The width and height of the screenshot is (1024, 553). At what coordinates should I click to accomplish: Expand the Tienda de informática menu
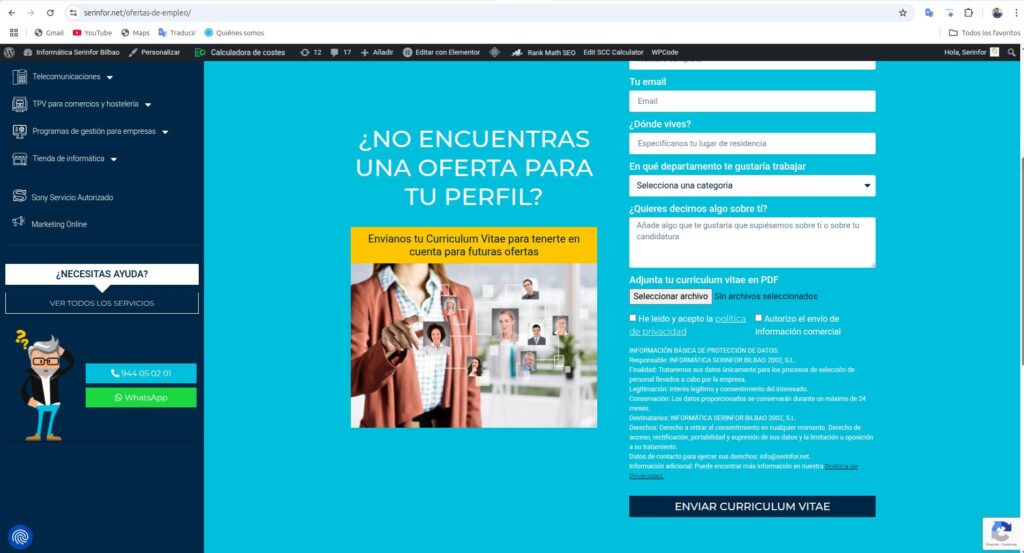[114, 159]
